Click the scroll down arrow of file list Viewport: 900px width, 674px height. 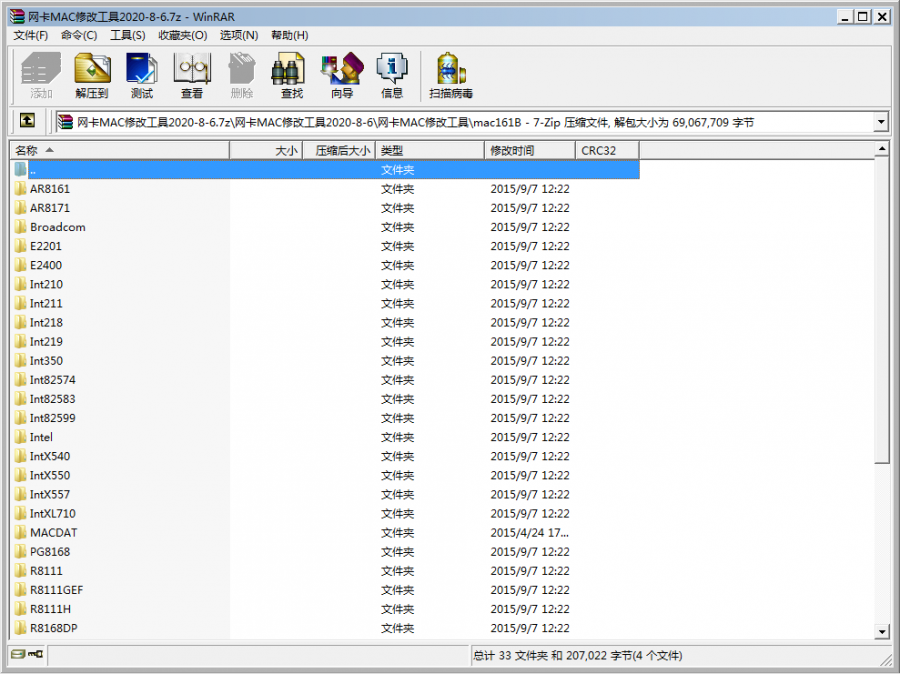tap(882, 632)
